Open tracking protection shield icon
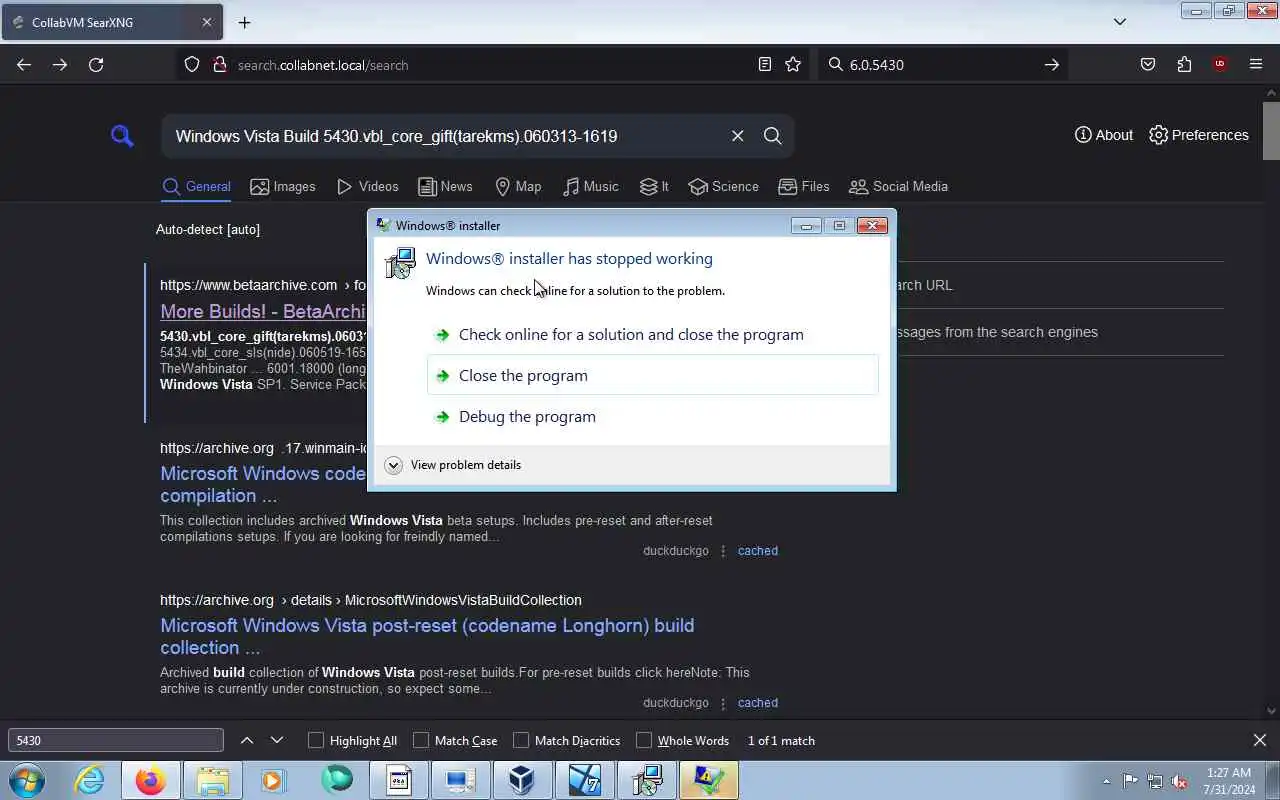This screenshot has height=800, width=1280. [192, 64]
